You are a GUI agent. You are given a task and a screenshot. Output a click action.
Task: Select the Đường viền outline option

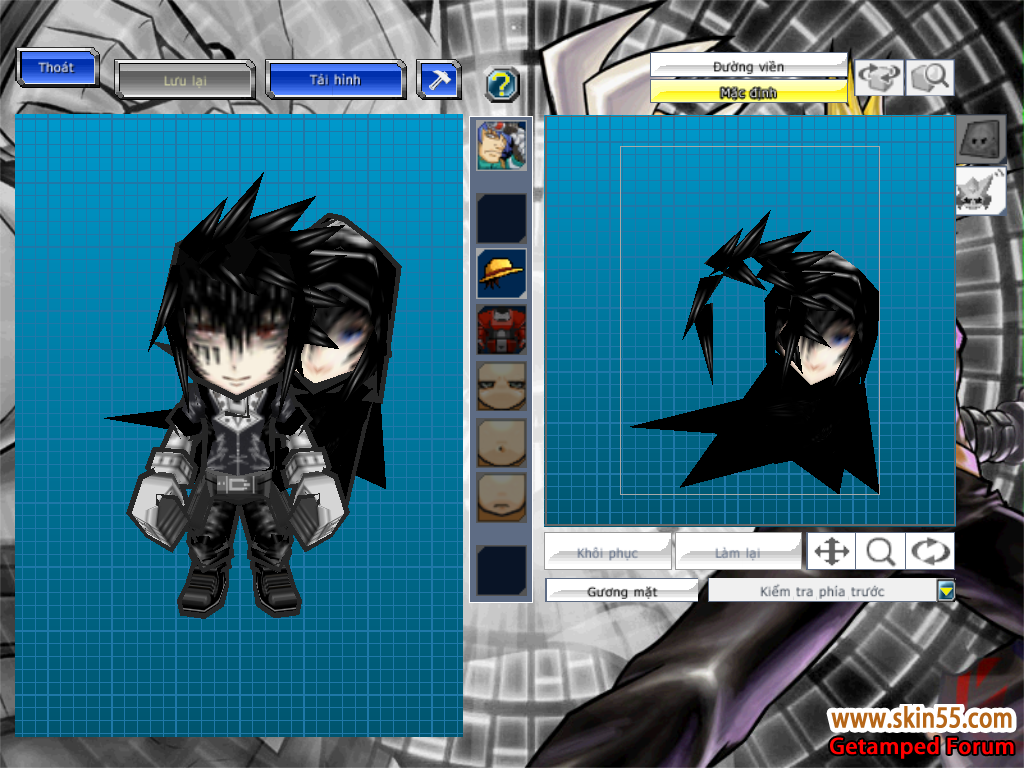tap(748, 66)
